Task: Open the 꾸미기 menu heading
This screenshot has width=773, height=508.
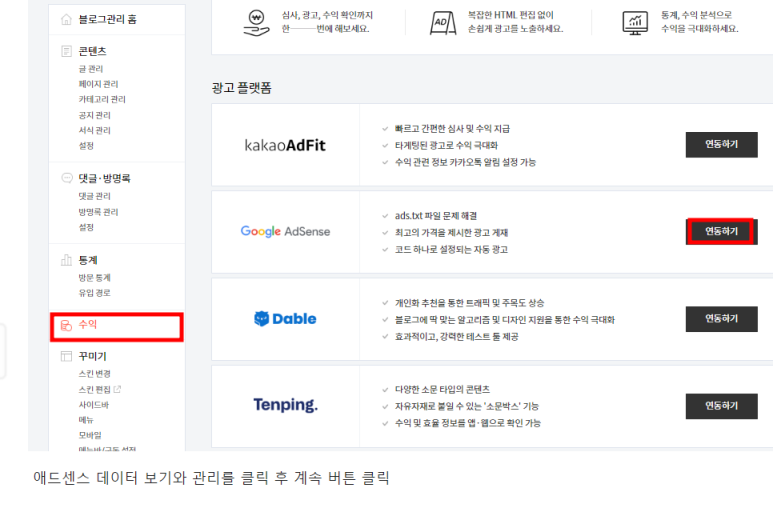Action: (92, 356)
